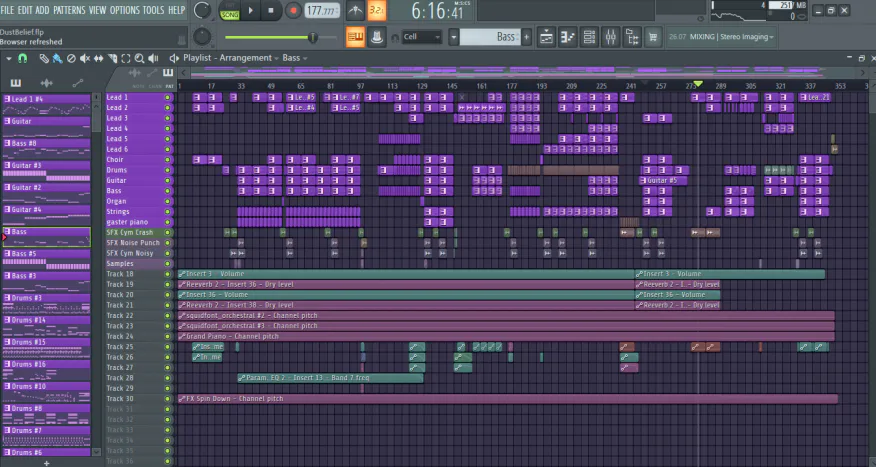Screen dimensions: 876x467
Task: Click the Guitar #5 clip in playlist
Action: point(663,180)
